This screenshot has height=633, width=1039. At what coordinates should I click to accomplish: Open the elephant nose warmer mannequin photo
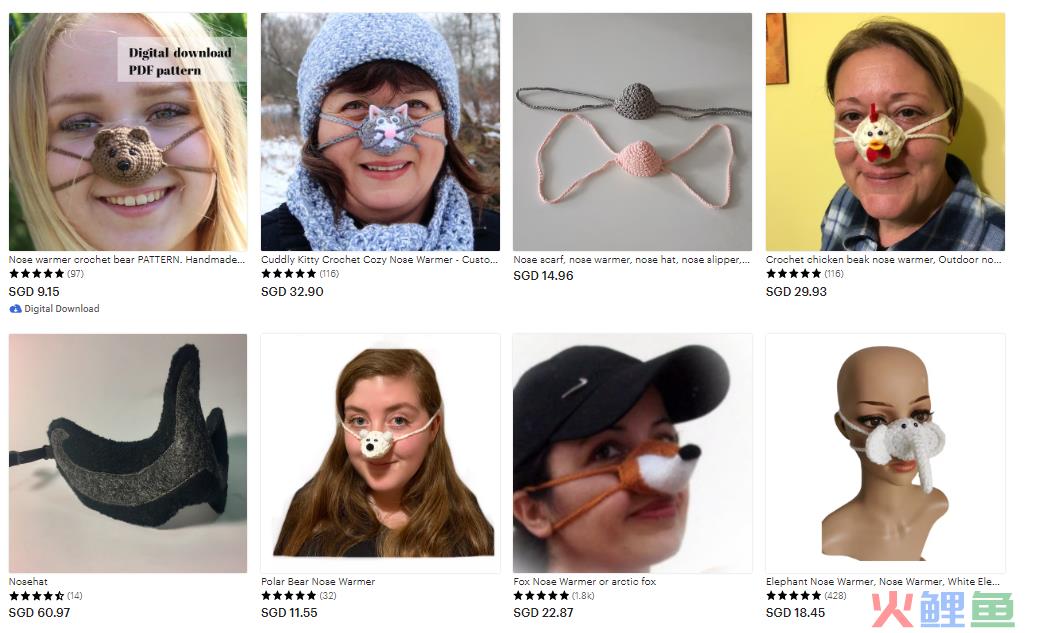(885, 453)
